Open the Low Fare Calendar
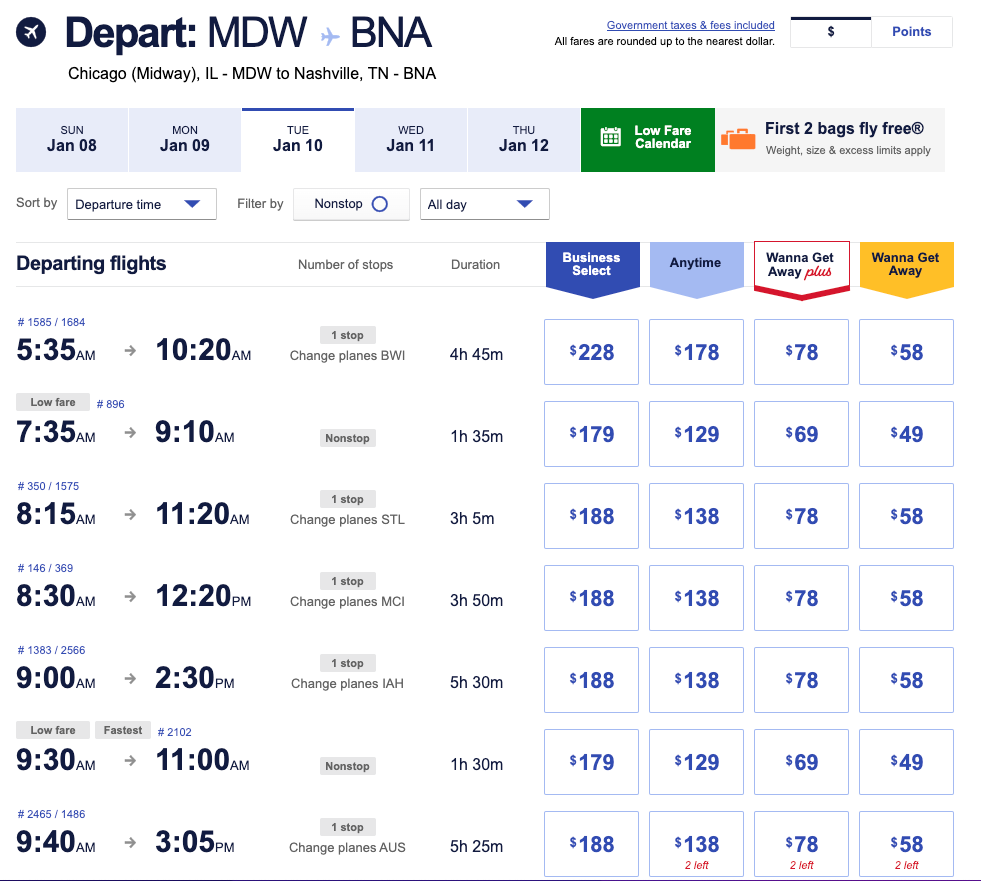The image size is (981, 881). (x=662, y=137)
